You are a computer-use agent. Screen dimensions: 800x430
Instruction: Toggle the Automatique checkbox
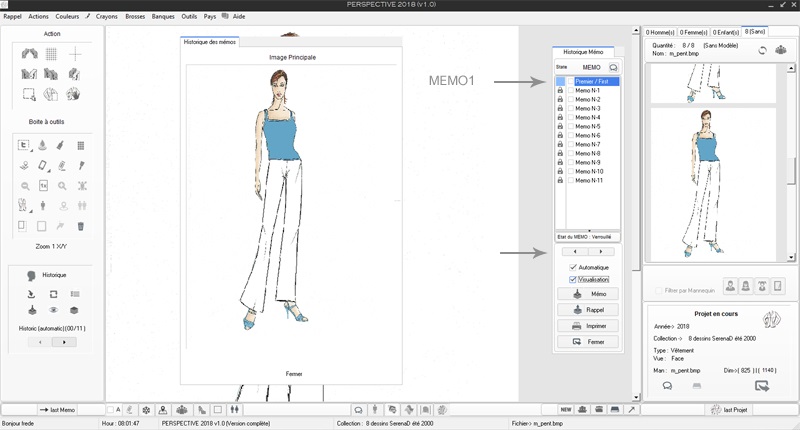click(573, 268)
